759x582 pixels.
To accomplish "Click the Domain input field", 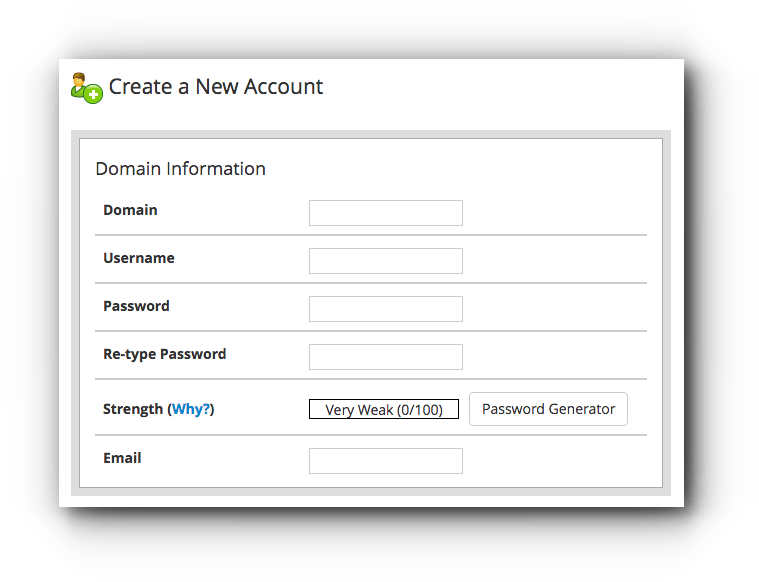I will (386, 213).
